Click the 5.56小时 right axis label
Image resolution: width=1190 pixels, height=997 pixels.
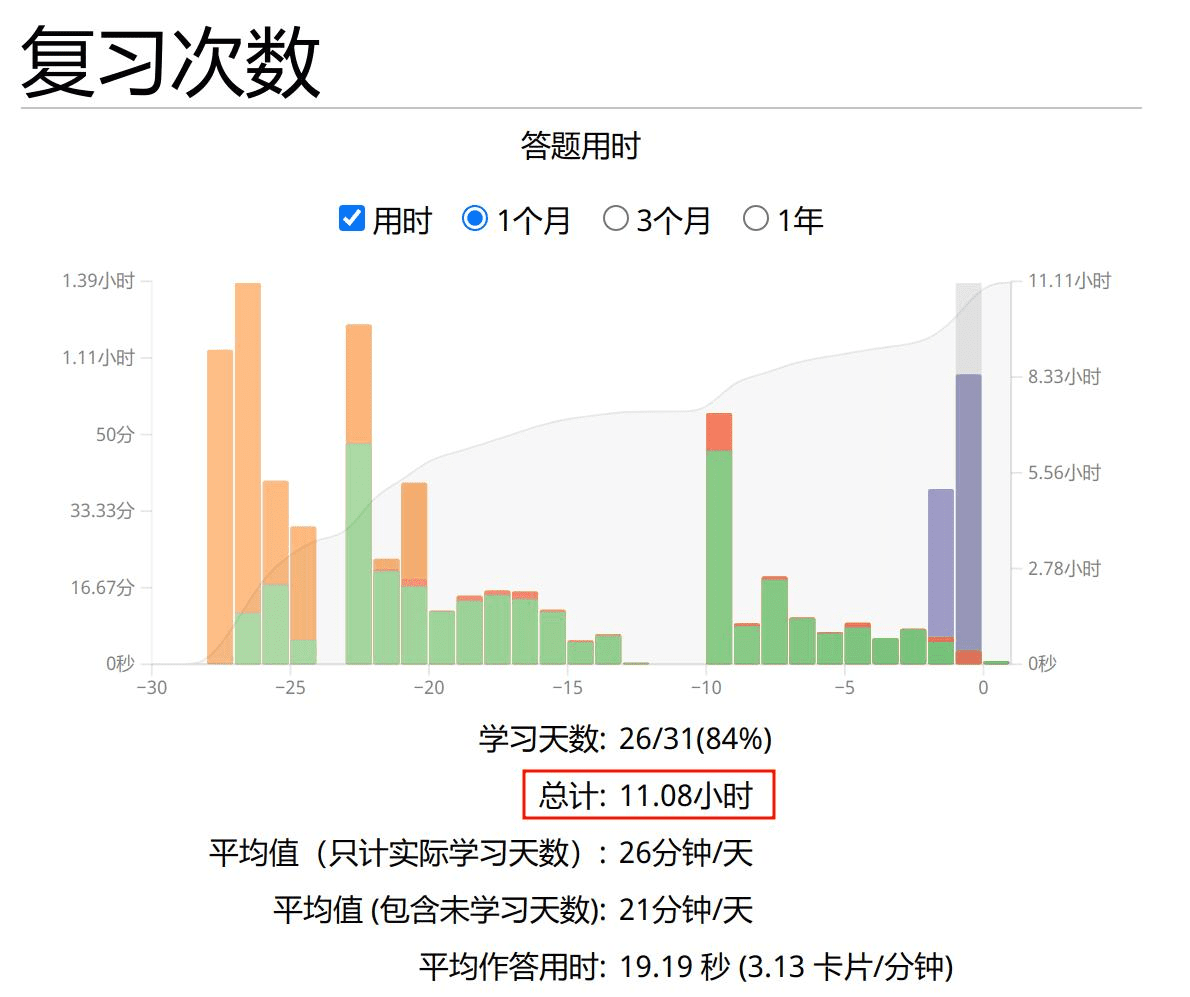(x=1064, y=473)
